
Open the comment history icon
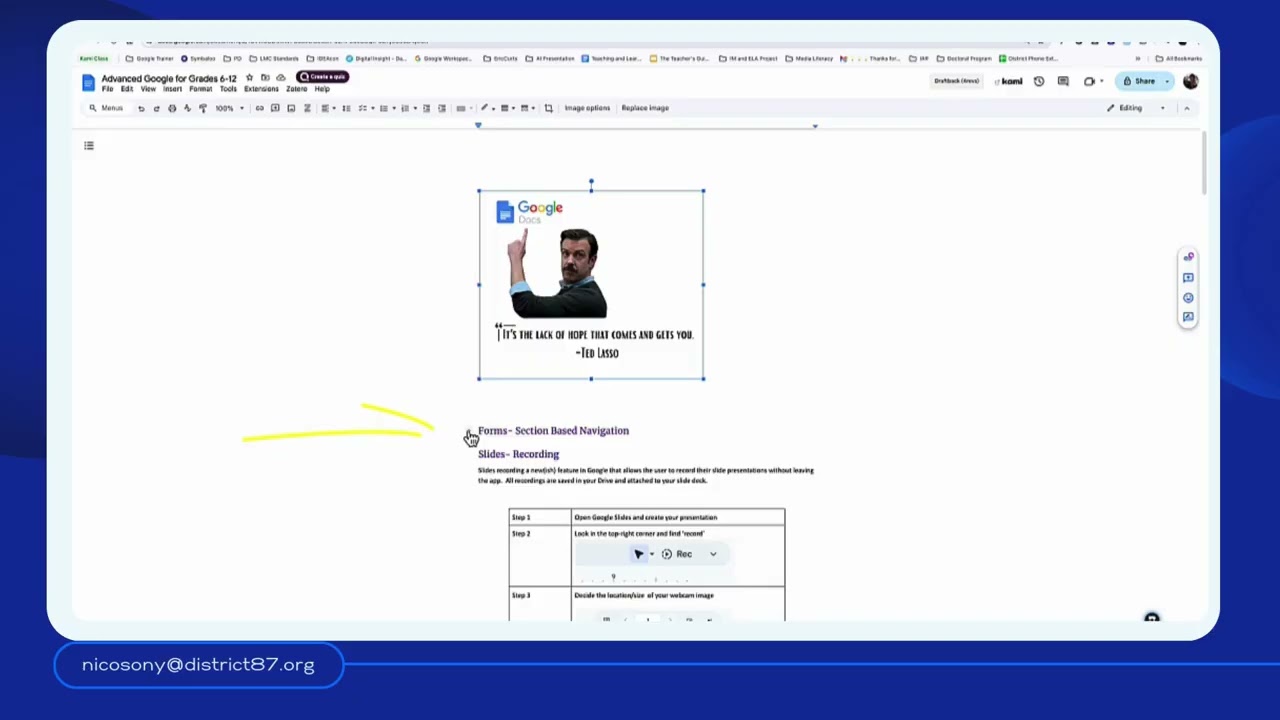tap(1063, 81)
